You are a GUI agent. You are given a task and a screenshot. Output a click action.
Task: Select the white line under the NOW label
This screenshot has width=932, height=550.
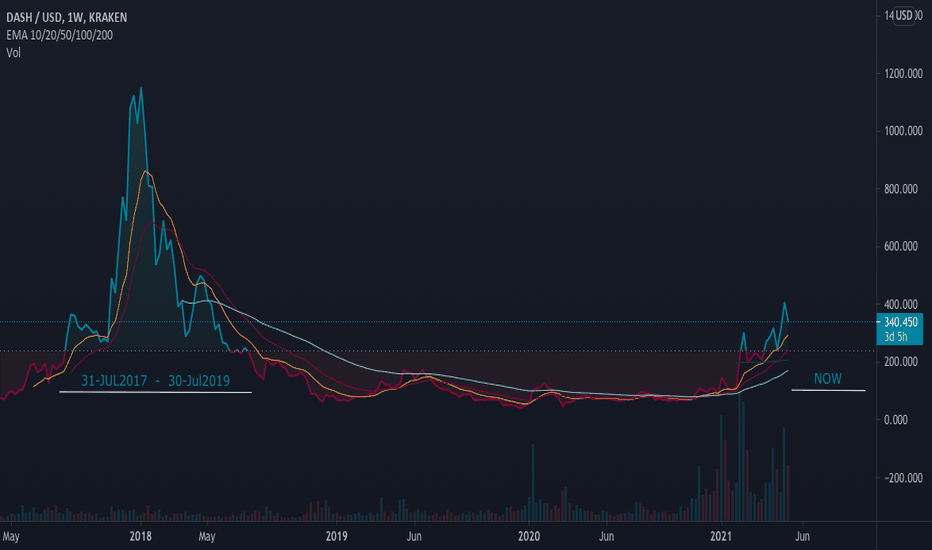click(x=828, y=390)
